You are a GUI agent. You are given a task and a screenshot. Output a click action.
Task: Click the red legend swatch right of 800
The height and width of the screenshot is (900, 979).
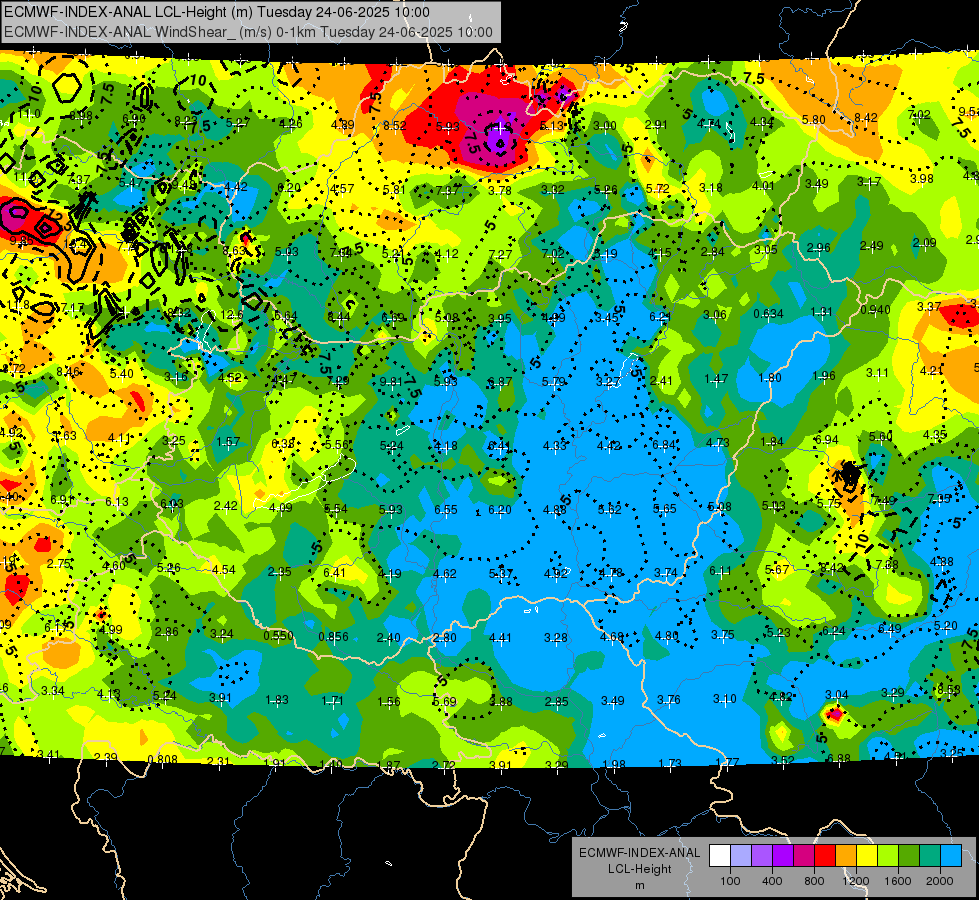pyautogui.click(x=825, y=856)
